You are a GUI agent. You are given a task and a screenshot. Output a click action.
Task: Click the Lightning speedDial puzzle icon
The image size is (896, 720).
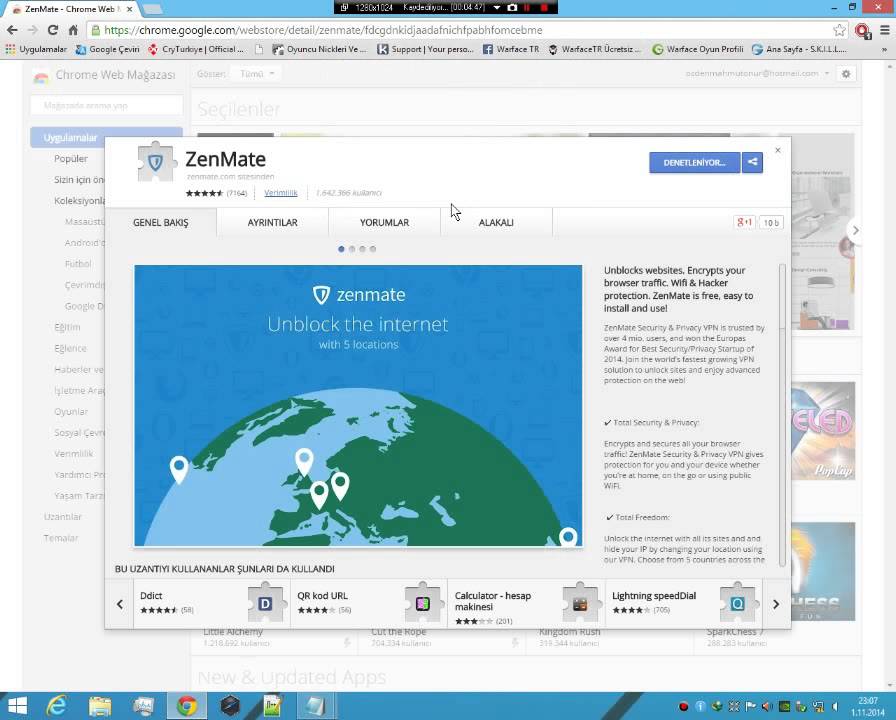point(738,602)
